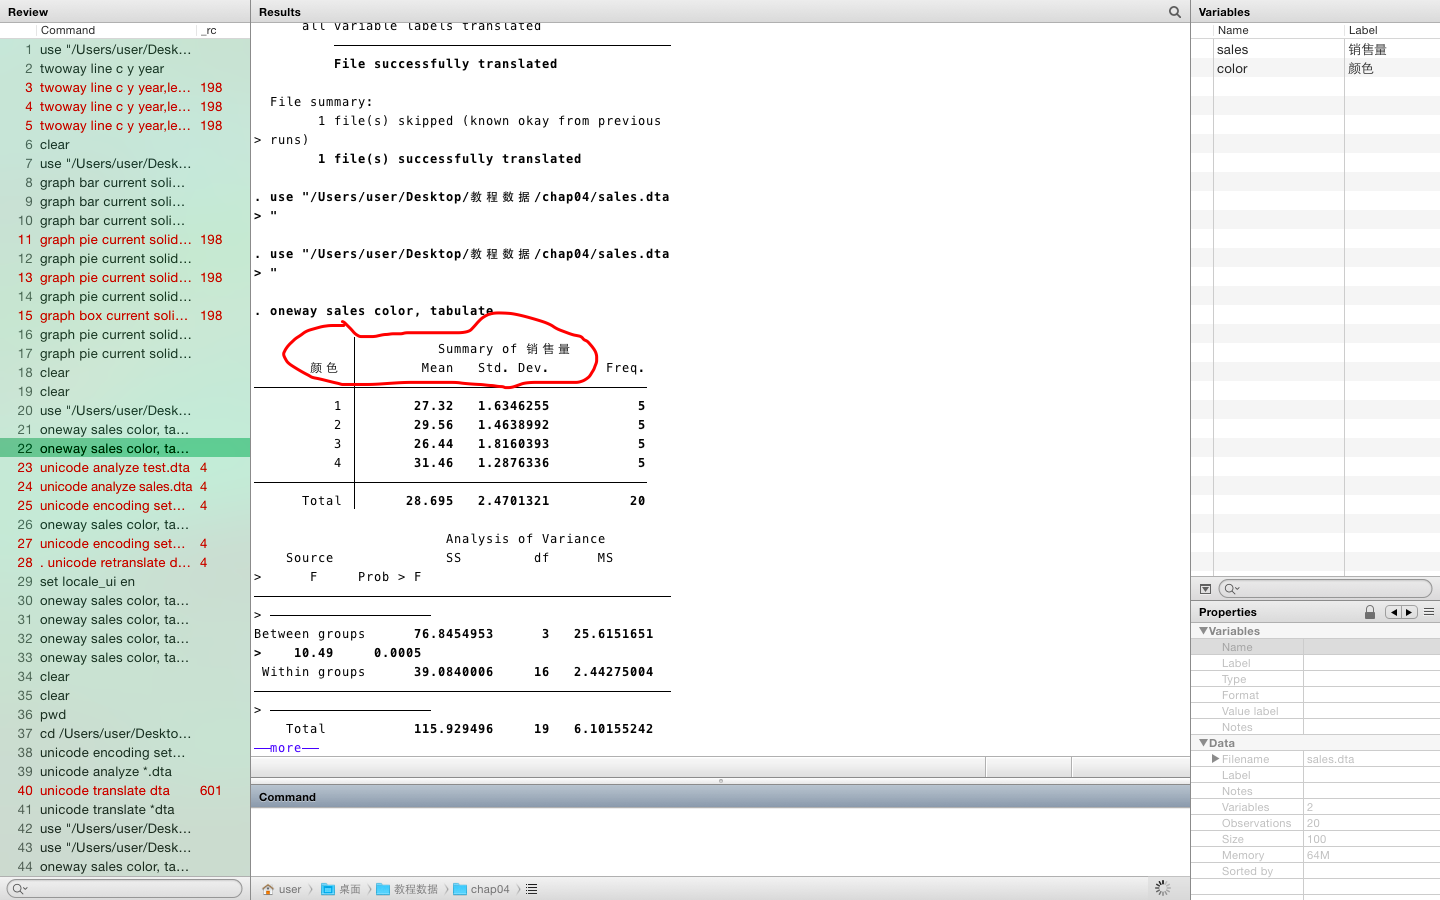Click in the Command input area
The height and width of the screenshot is (900, 1440).
click(x=720, y=840)
